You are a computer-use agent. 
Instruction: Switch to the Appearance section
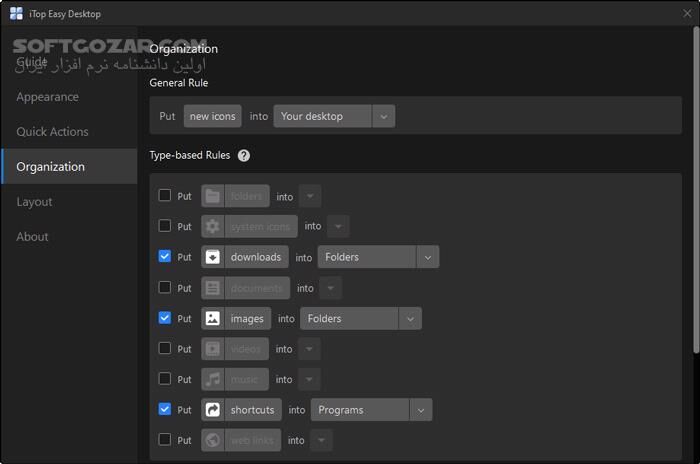47,97
